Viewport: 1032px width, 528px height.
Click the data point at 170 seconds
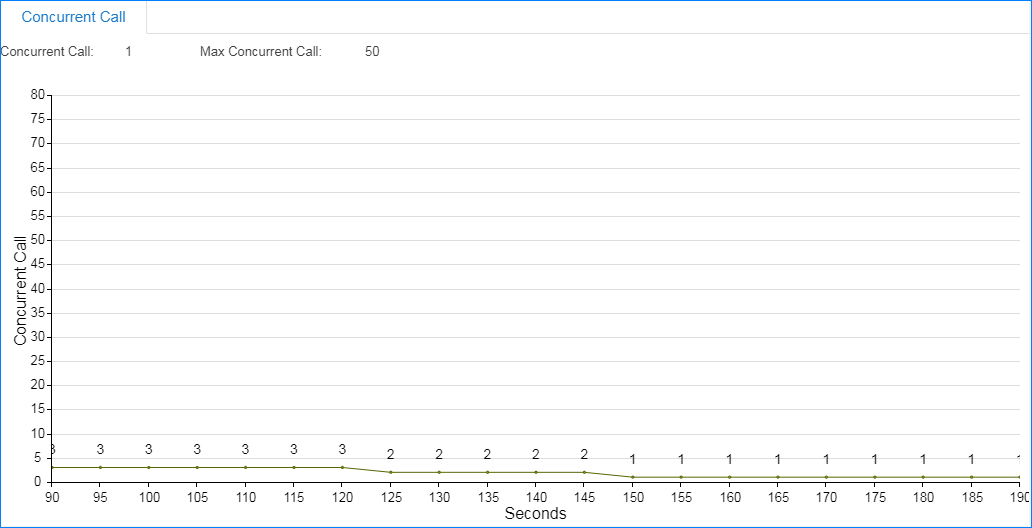click(x=826, y=477)
